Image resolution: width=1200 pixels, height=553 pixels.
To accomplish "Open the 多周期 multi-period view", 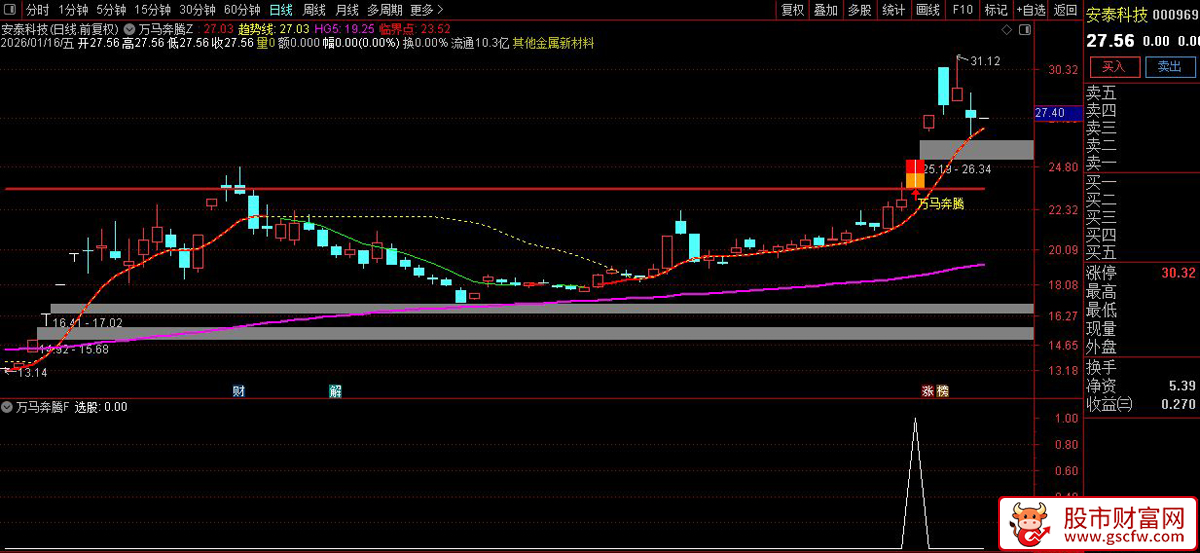I will coord(384,10).
